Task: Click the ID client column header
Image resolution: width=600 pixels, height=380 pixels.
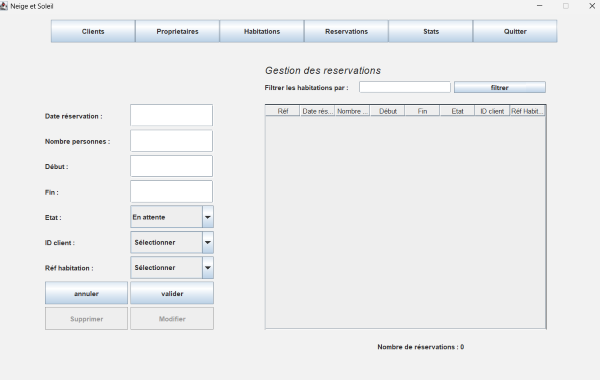Action: point(492,111)
